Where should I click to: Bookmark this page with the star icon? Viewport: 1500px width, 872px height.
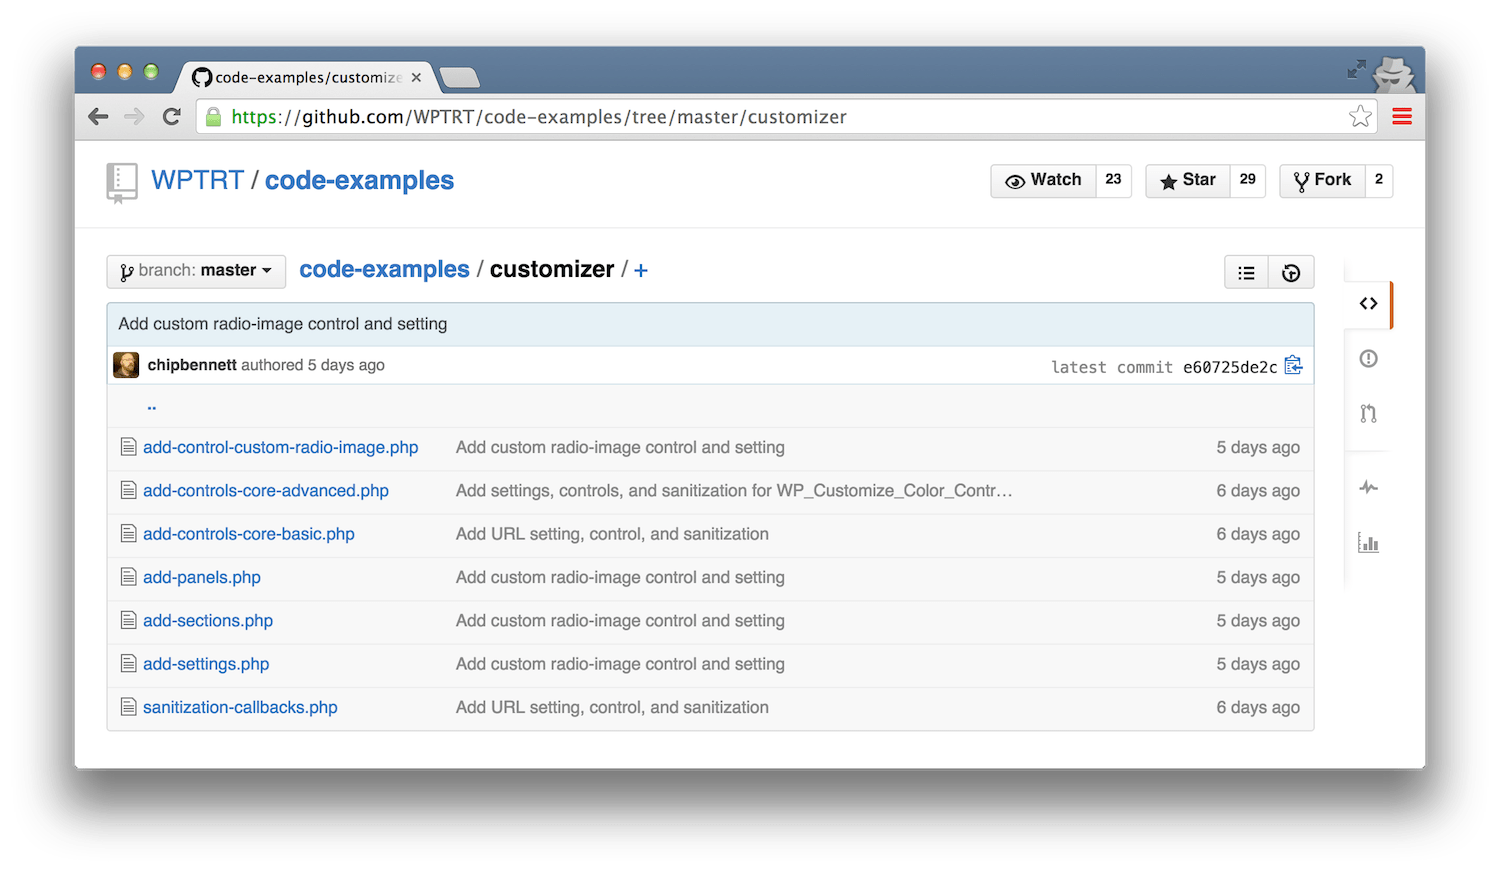click(x=1360, y=117)
